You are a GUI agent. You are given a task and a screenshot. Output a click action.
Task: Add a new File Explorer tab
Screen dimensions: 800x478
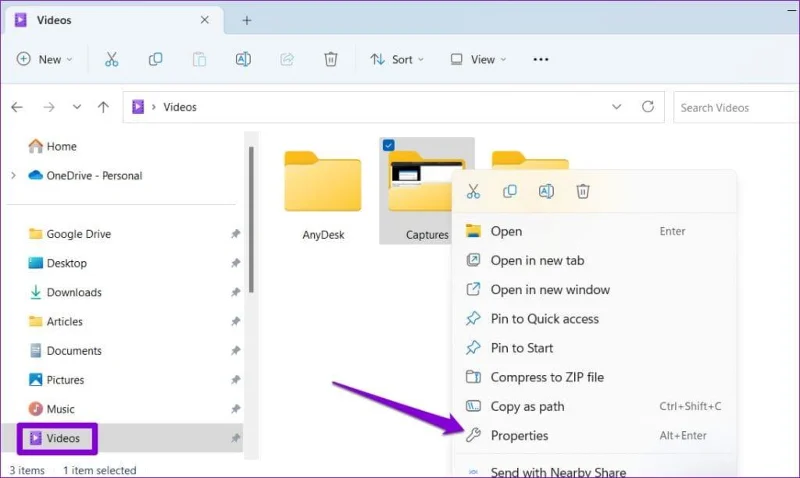coord(246,20)
